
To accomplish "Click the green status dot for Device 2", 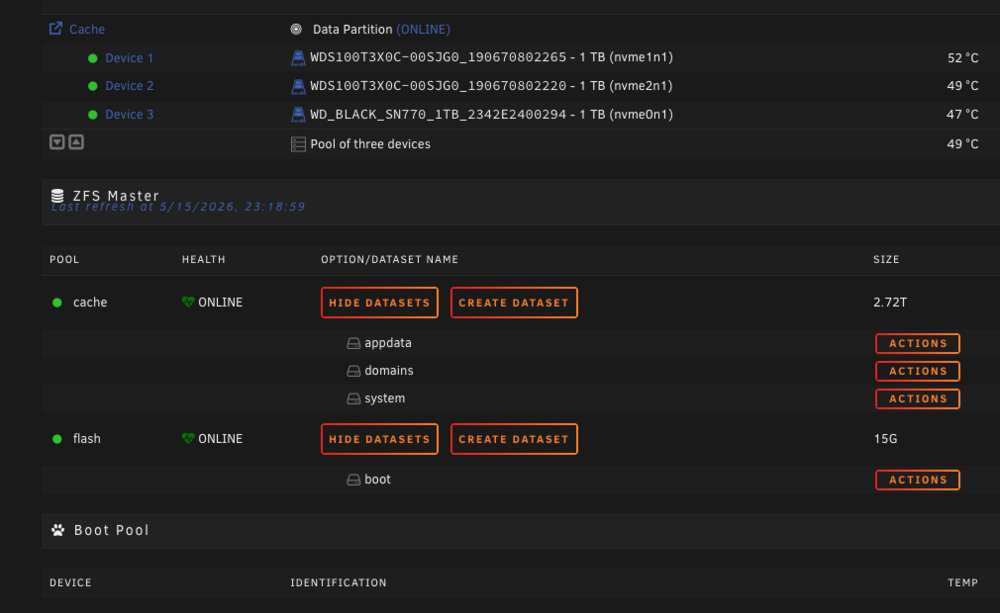I will coord(92,86).
